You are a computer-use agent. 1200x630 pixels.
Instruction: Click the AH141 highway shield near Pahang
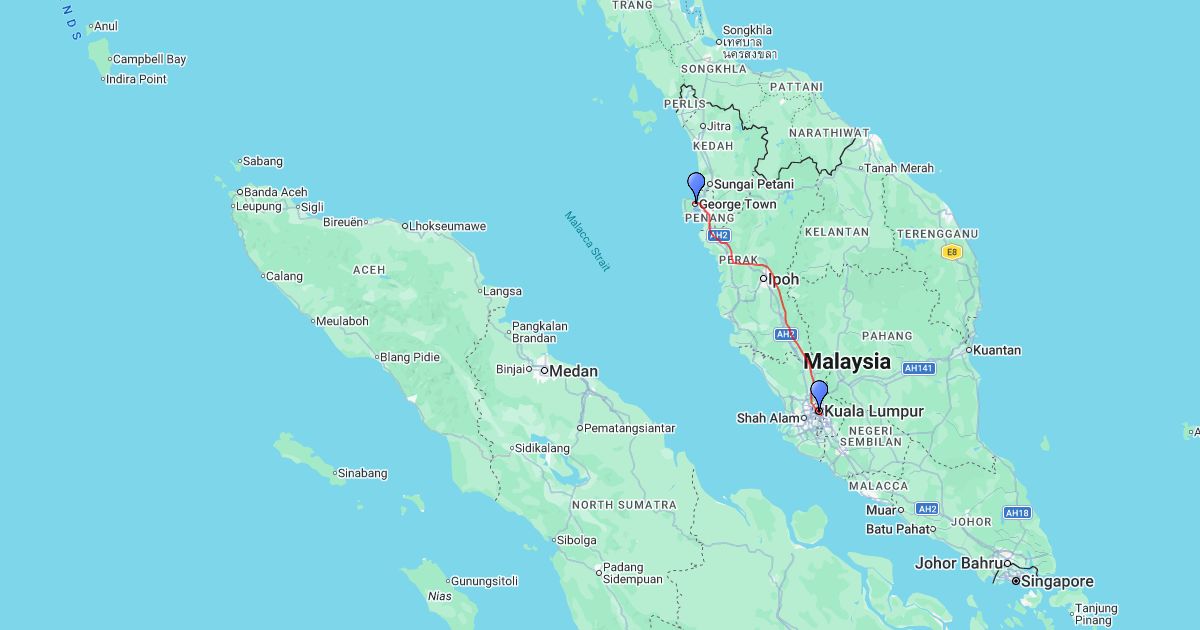[917, 368]
